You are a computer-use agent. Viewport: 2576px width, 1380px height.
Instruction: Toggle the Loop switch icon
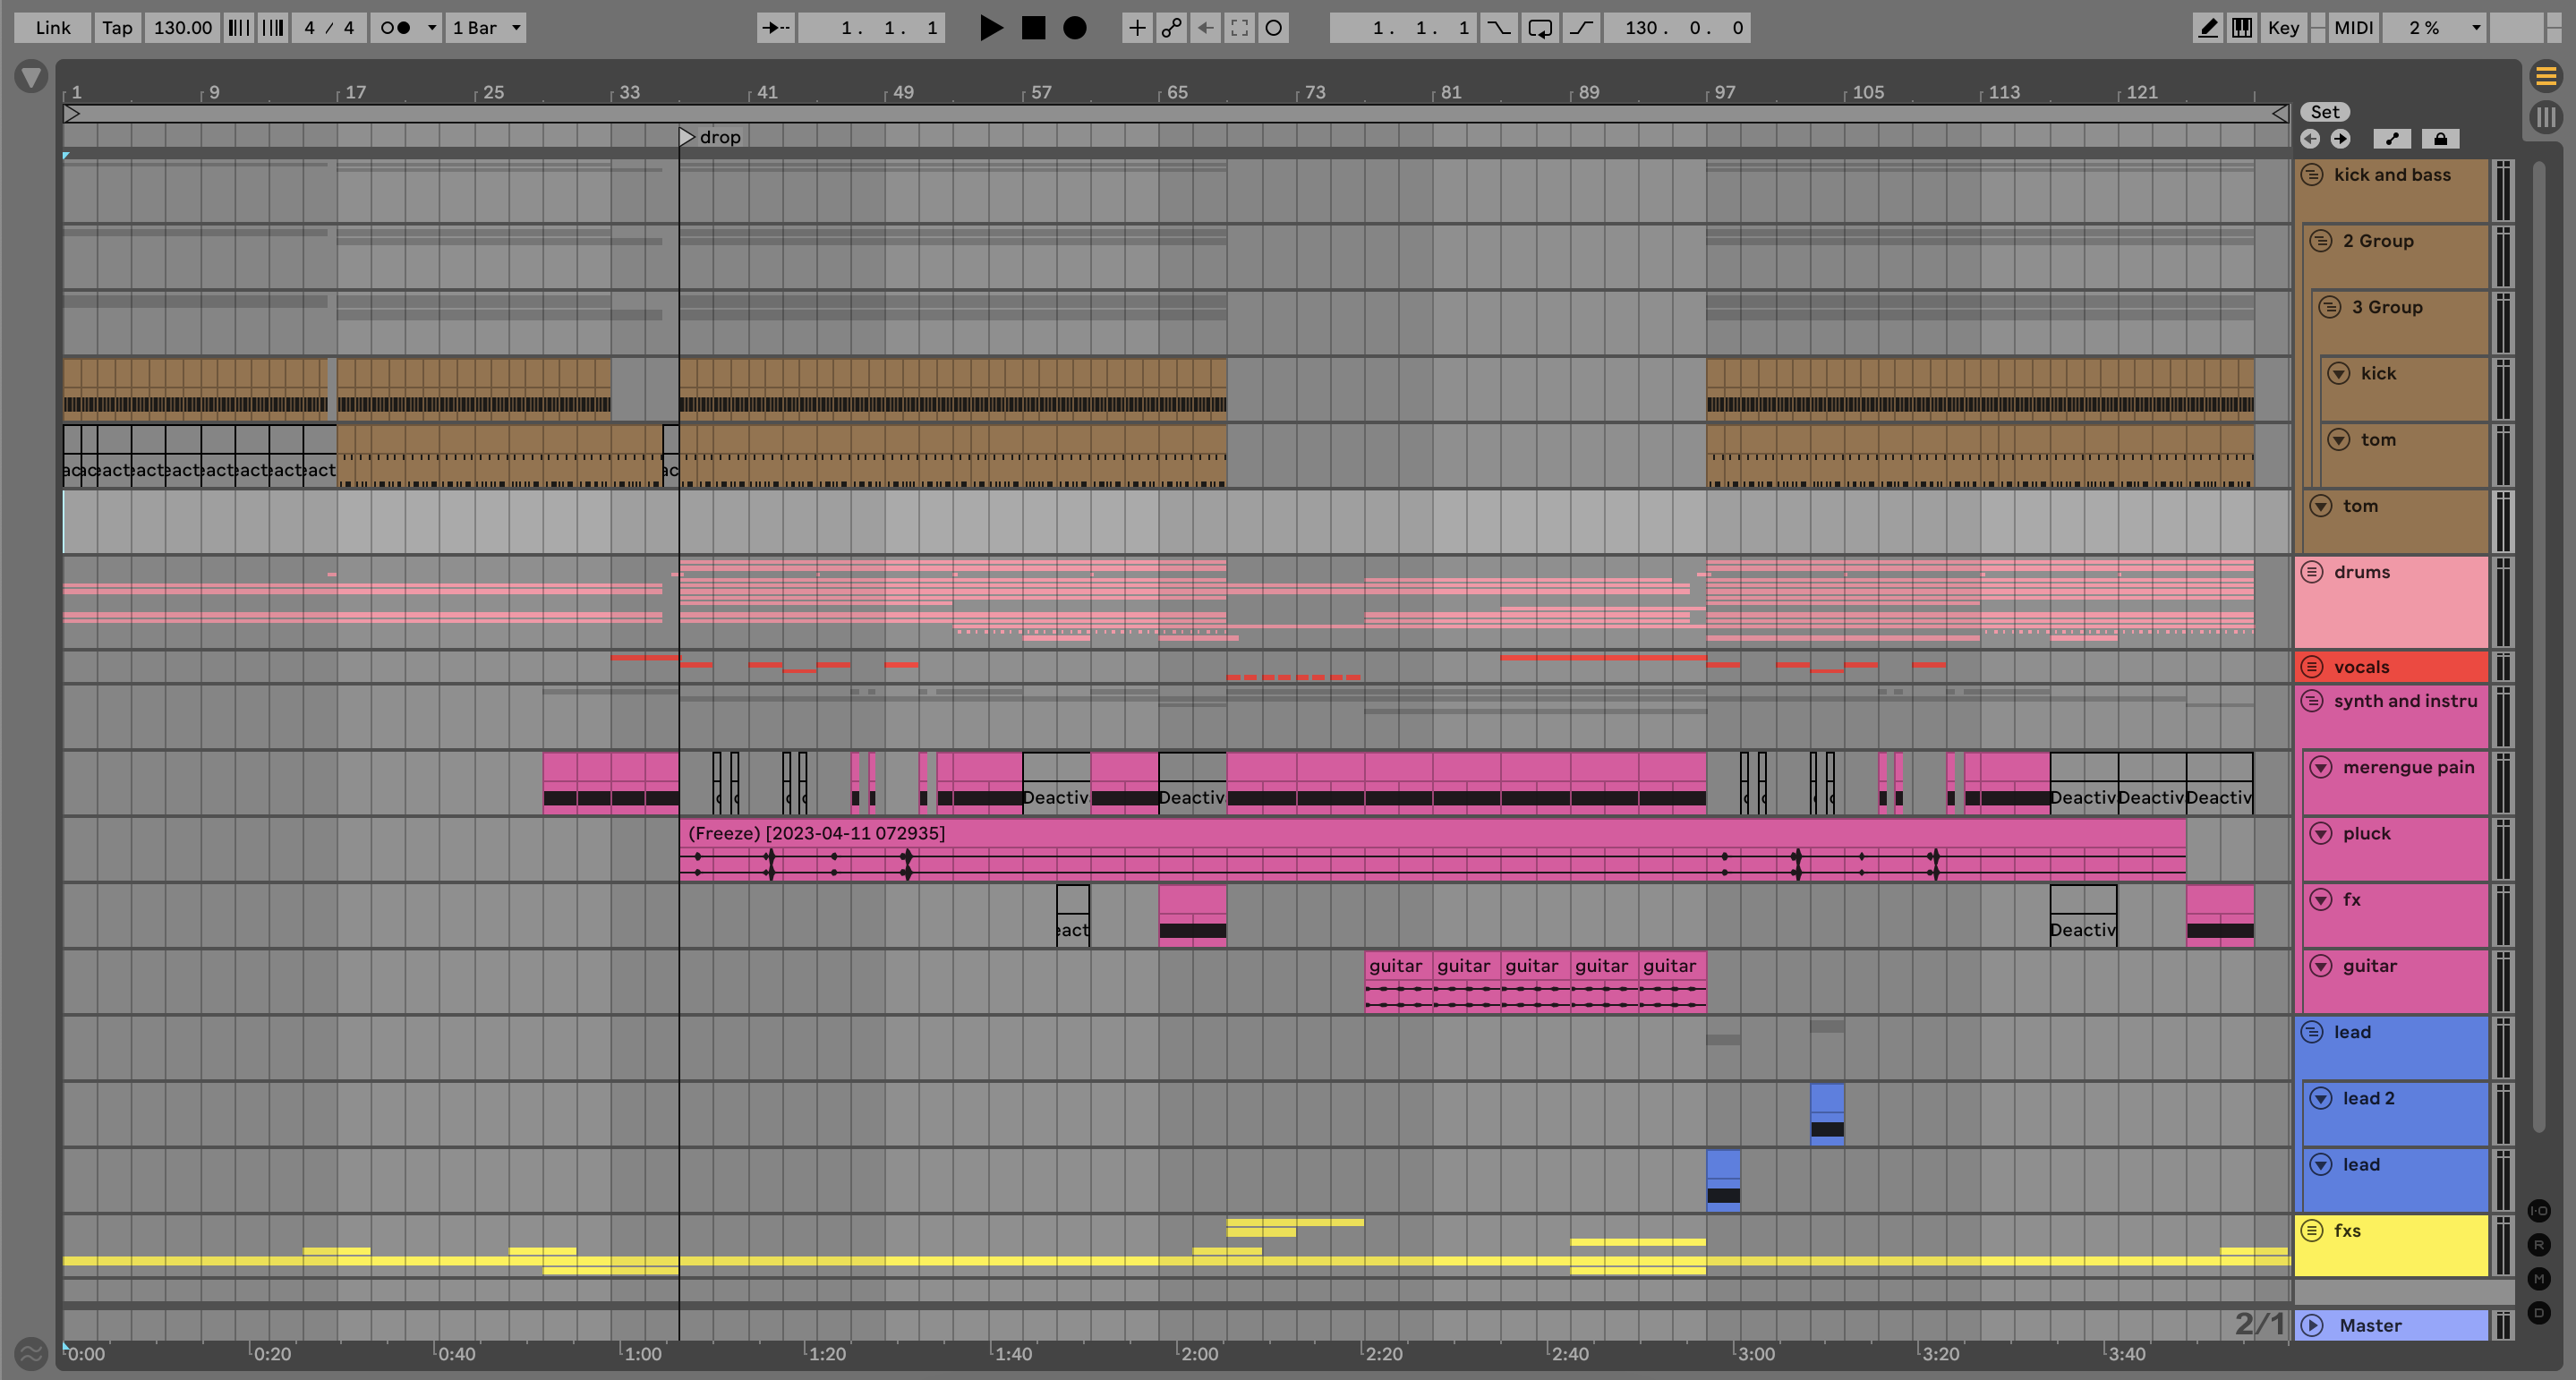click(1540, 28)
